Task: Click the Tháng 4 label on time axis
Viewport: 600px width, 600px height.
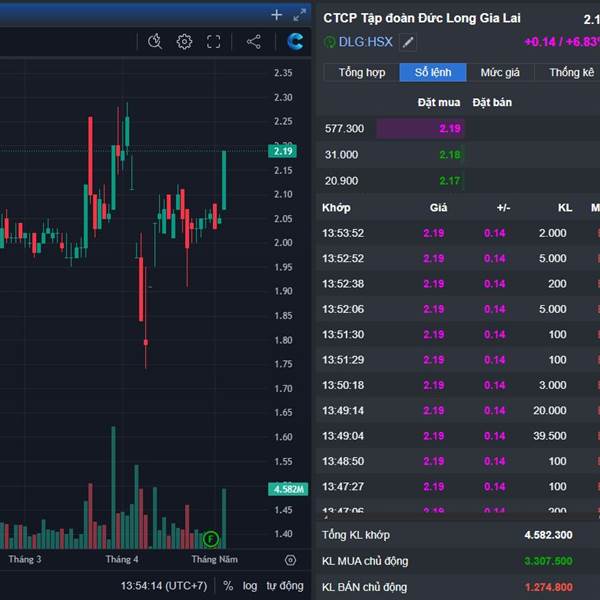Action: [x=122, y=559]
